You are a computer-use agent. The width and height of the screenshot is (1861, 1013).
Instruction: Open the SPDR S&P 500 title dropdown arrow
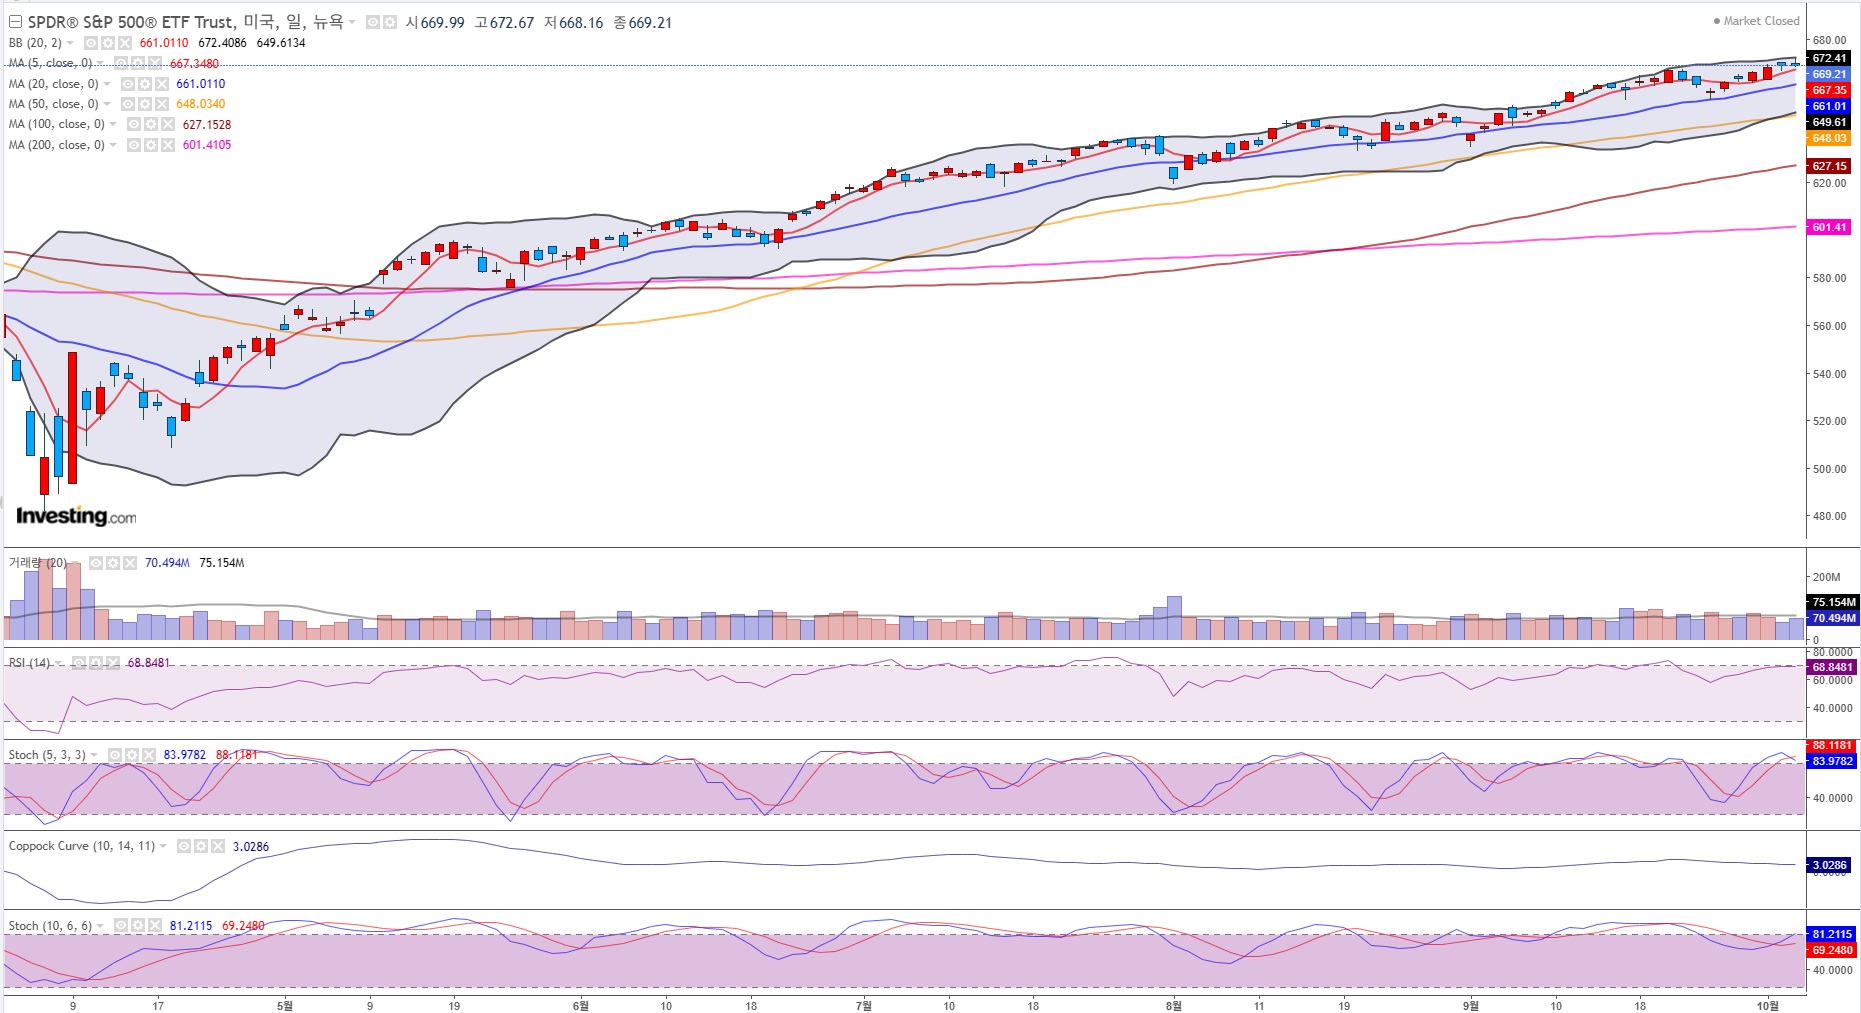(x=352, y=22)
